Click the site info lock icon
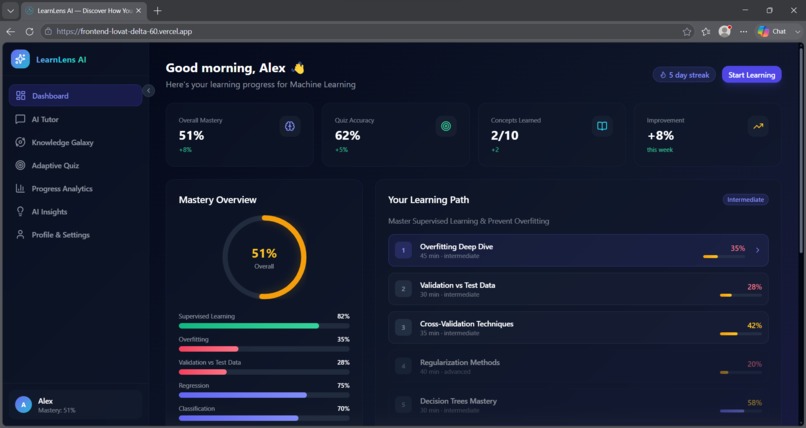The image size is (806, 428). point(48,31)
